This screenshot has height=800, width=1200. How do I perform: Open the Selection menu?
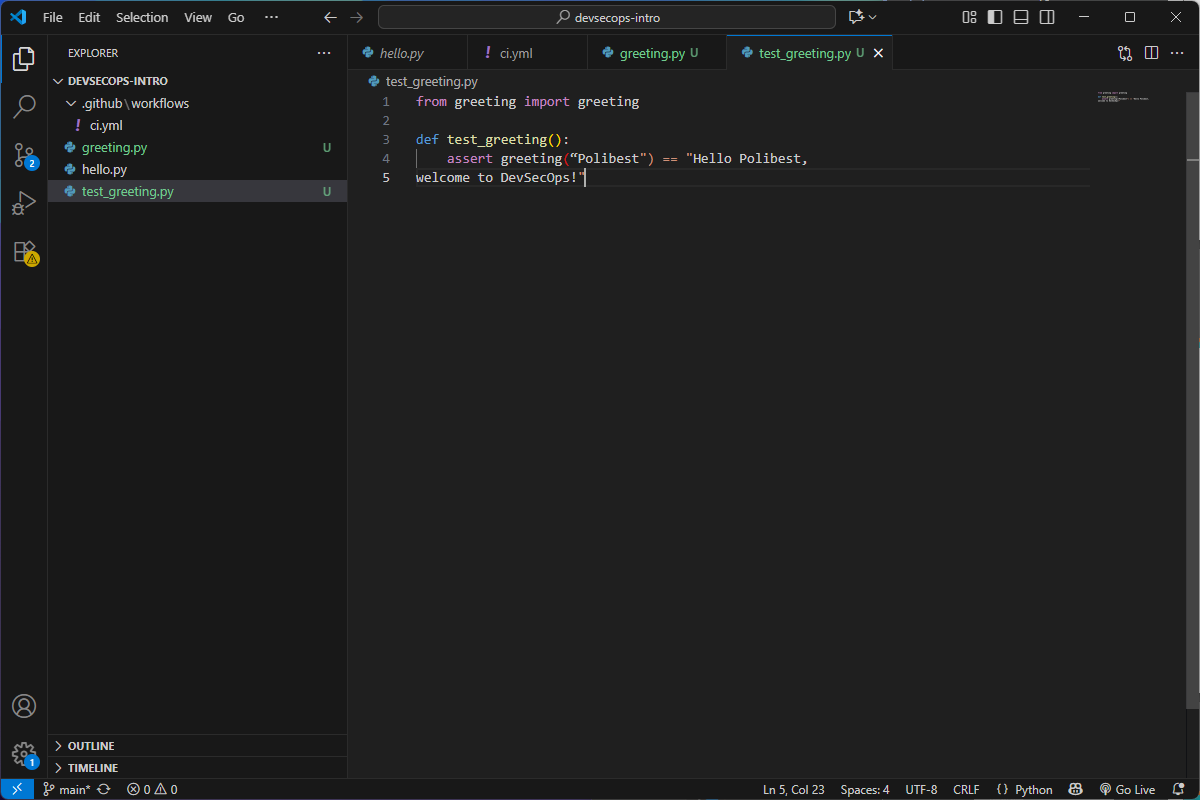[142, 17]
